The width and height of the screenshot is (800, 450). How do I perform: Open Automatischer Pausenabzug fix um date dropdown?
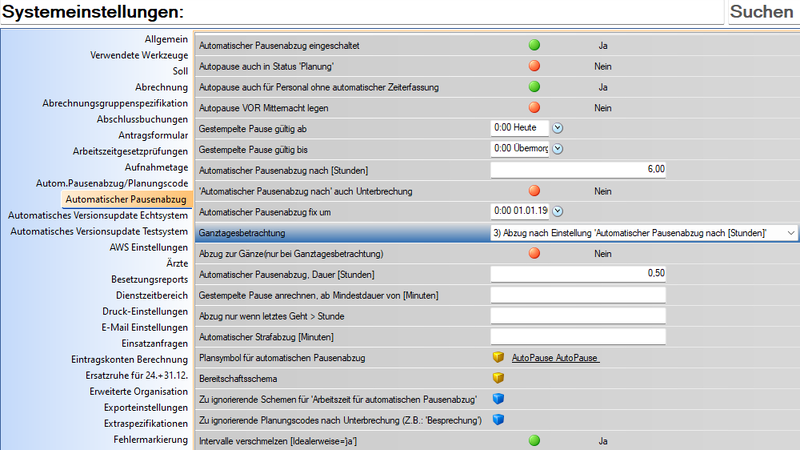[558, 211]
